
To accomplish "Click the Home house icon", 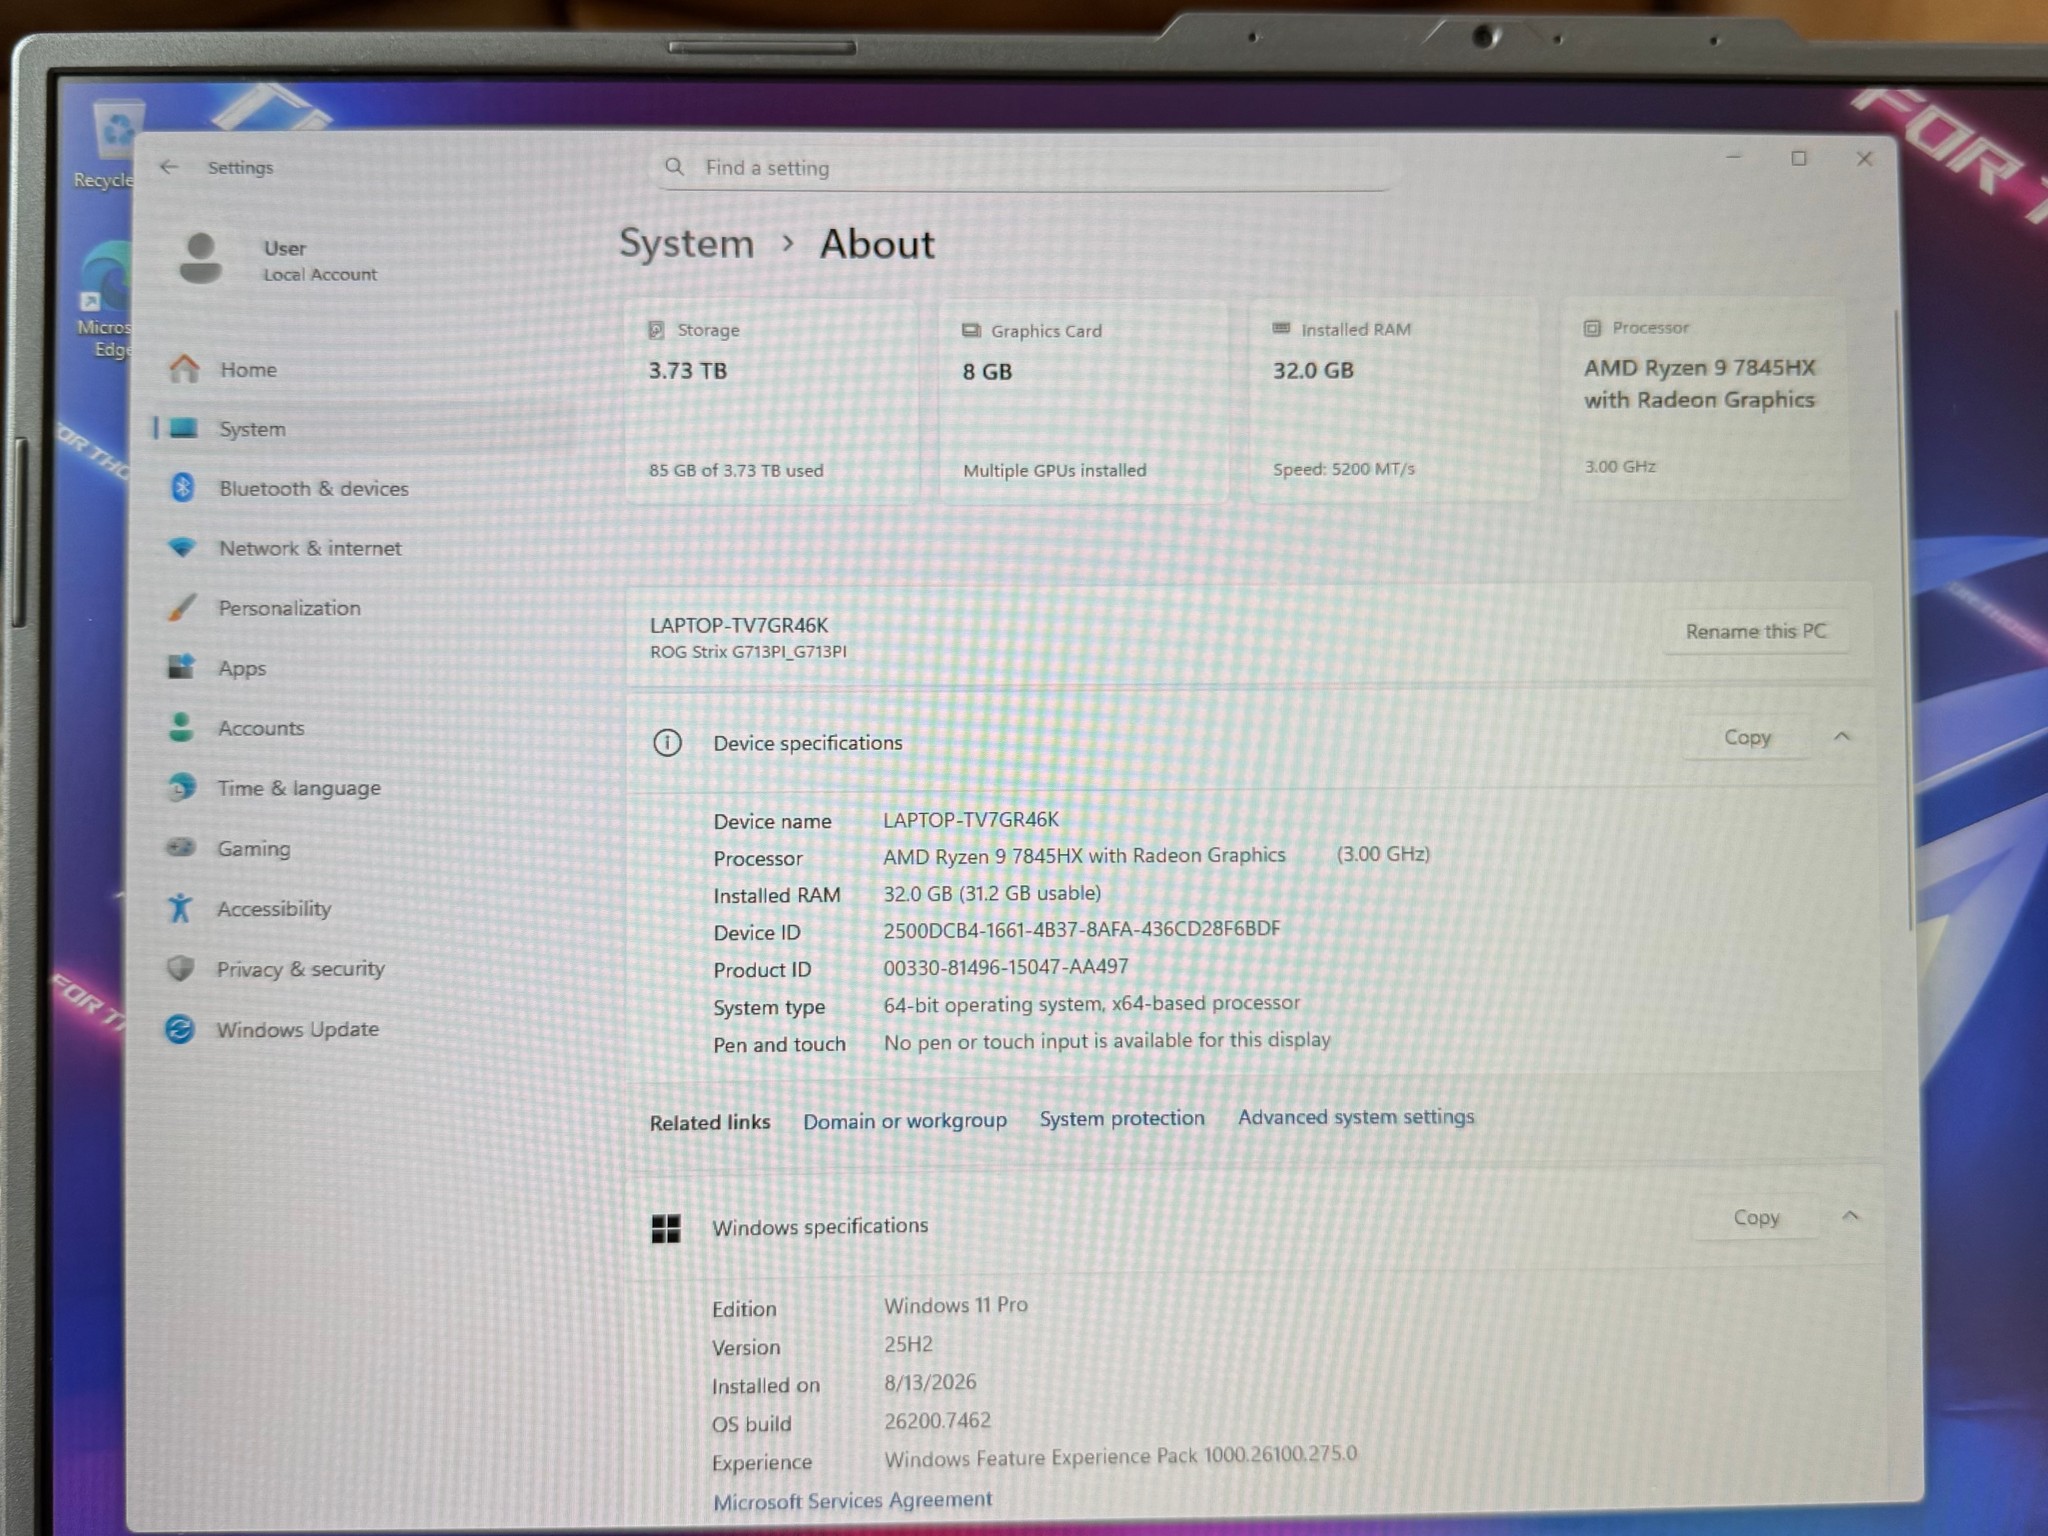I will (x=184, y=369).
